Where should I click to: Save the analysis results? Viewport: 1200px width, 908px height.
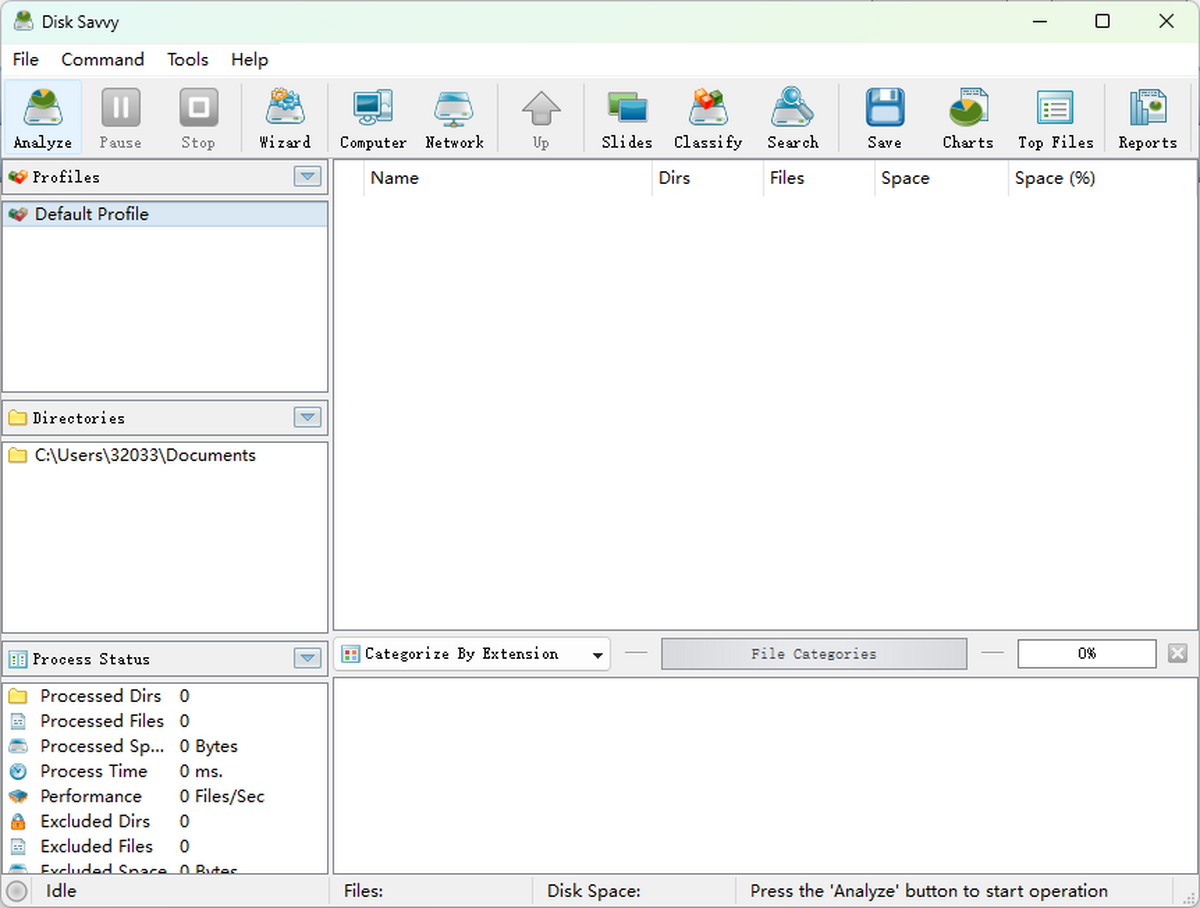pos(884,115)
